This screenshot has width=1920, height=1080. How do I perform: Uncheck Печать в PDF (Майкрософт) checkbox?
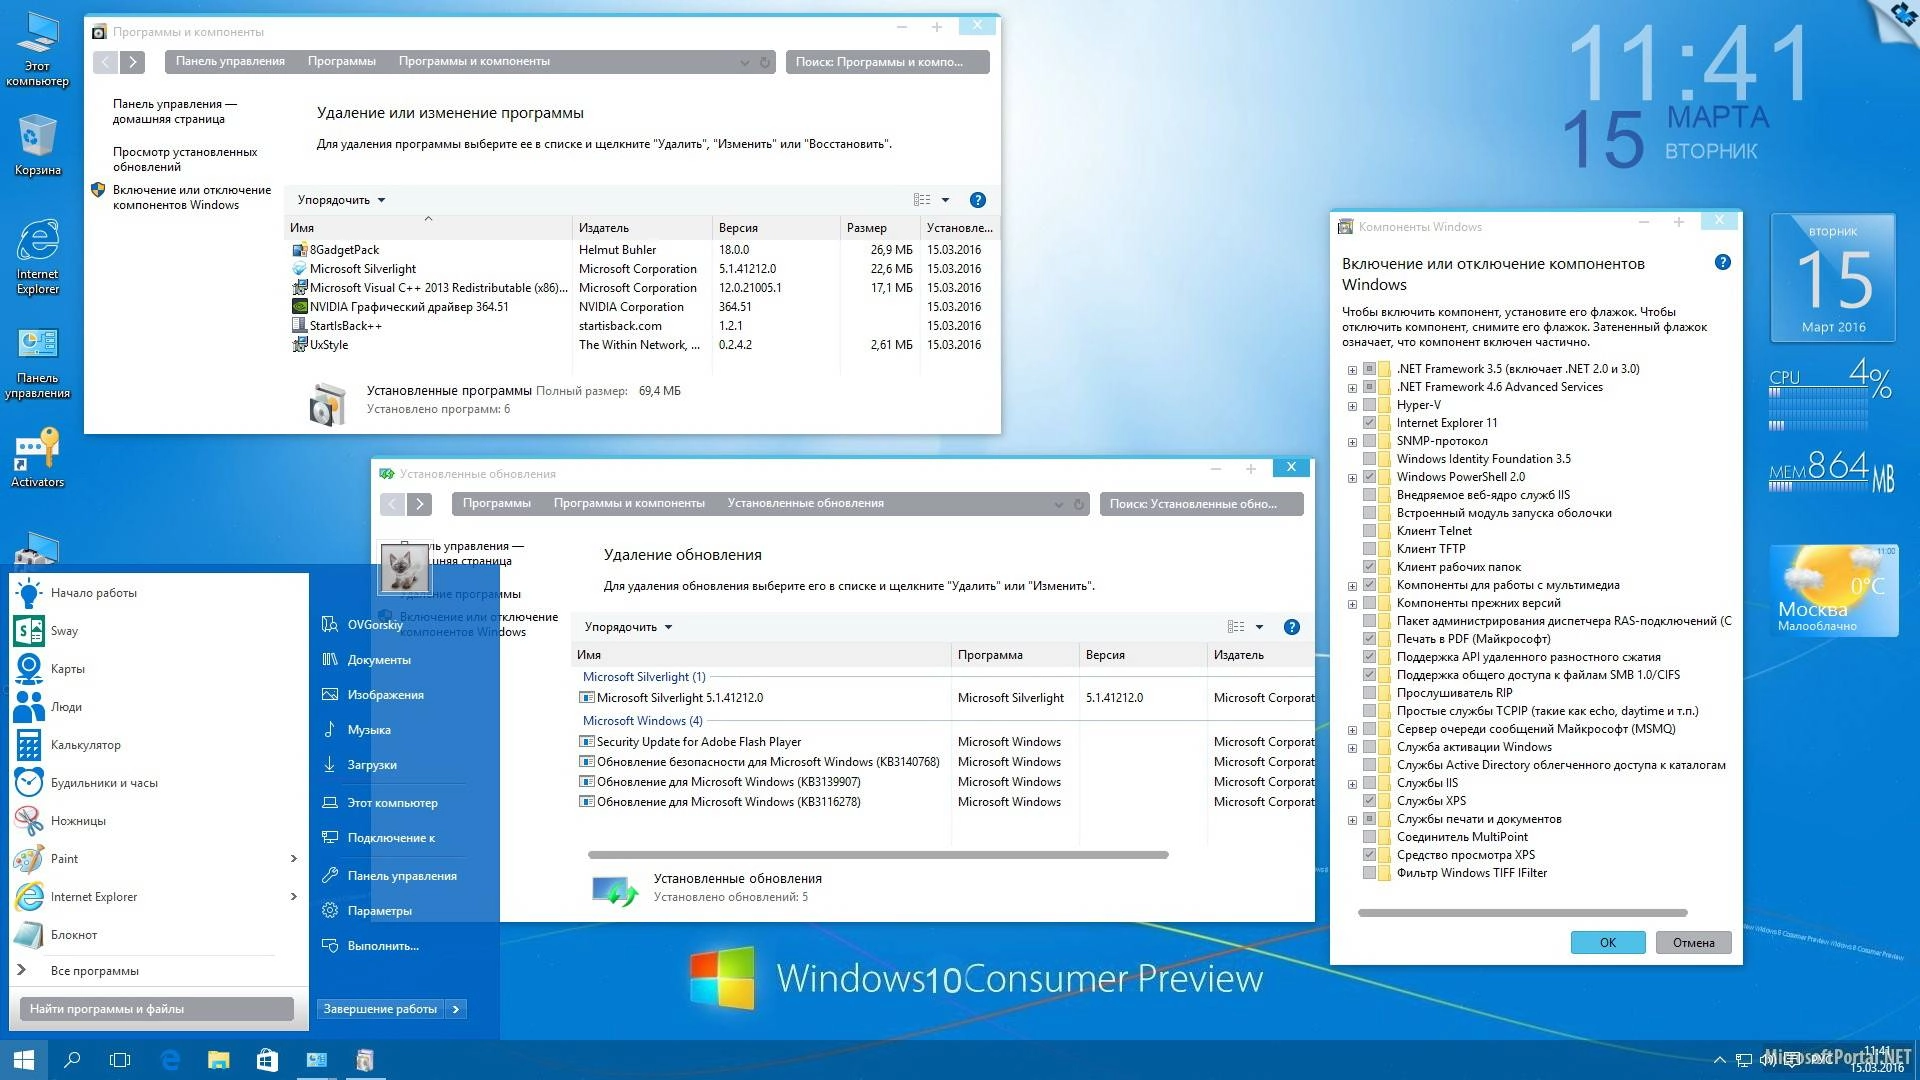[1370, 639]
